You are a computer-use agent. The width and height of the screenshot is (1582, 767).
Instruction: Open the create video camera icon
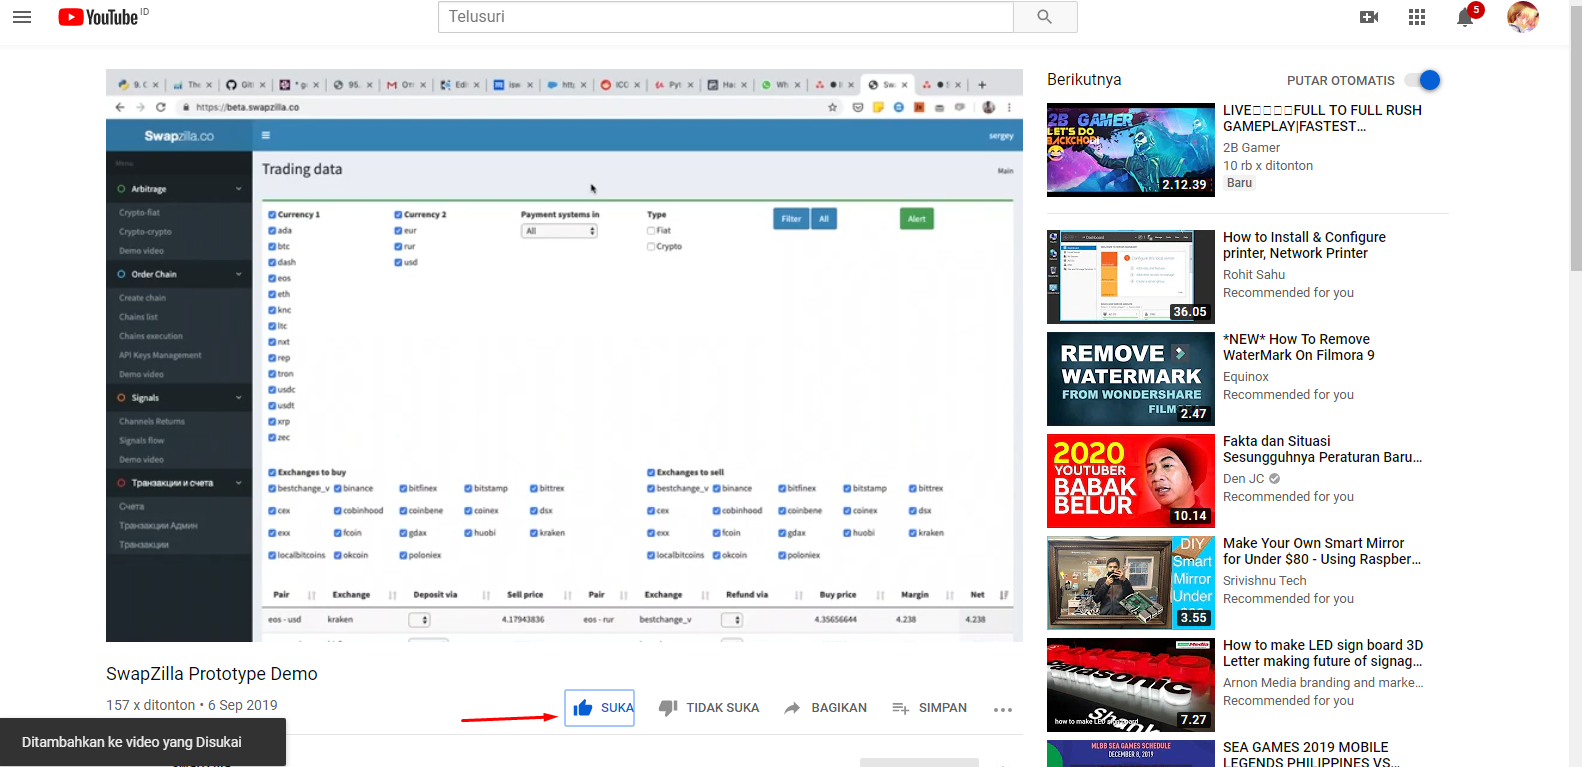tap(1369, 17)
